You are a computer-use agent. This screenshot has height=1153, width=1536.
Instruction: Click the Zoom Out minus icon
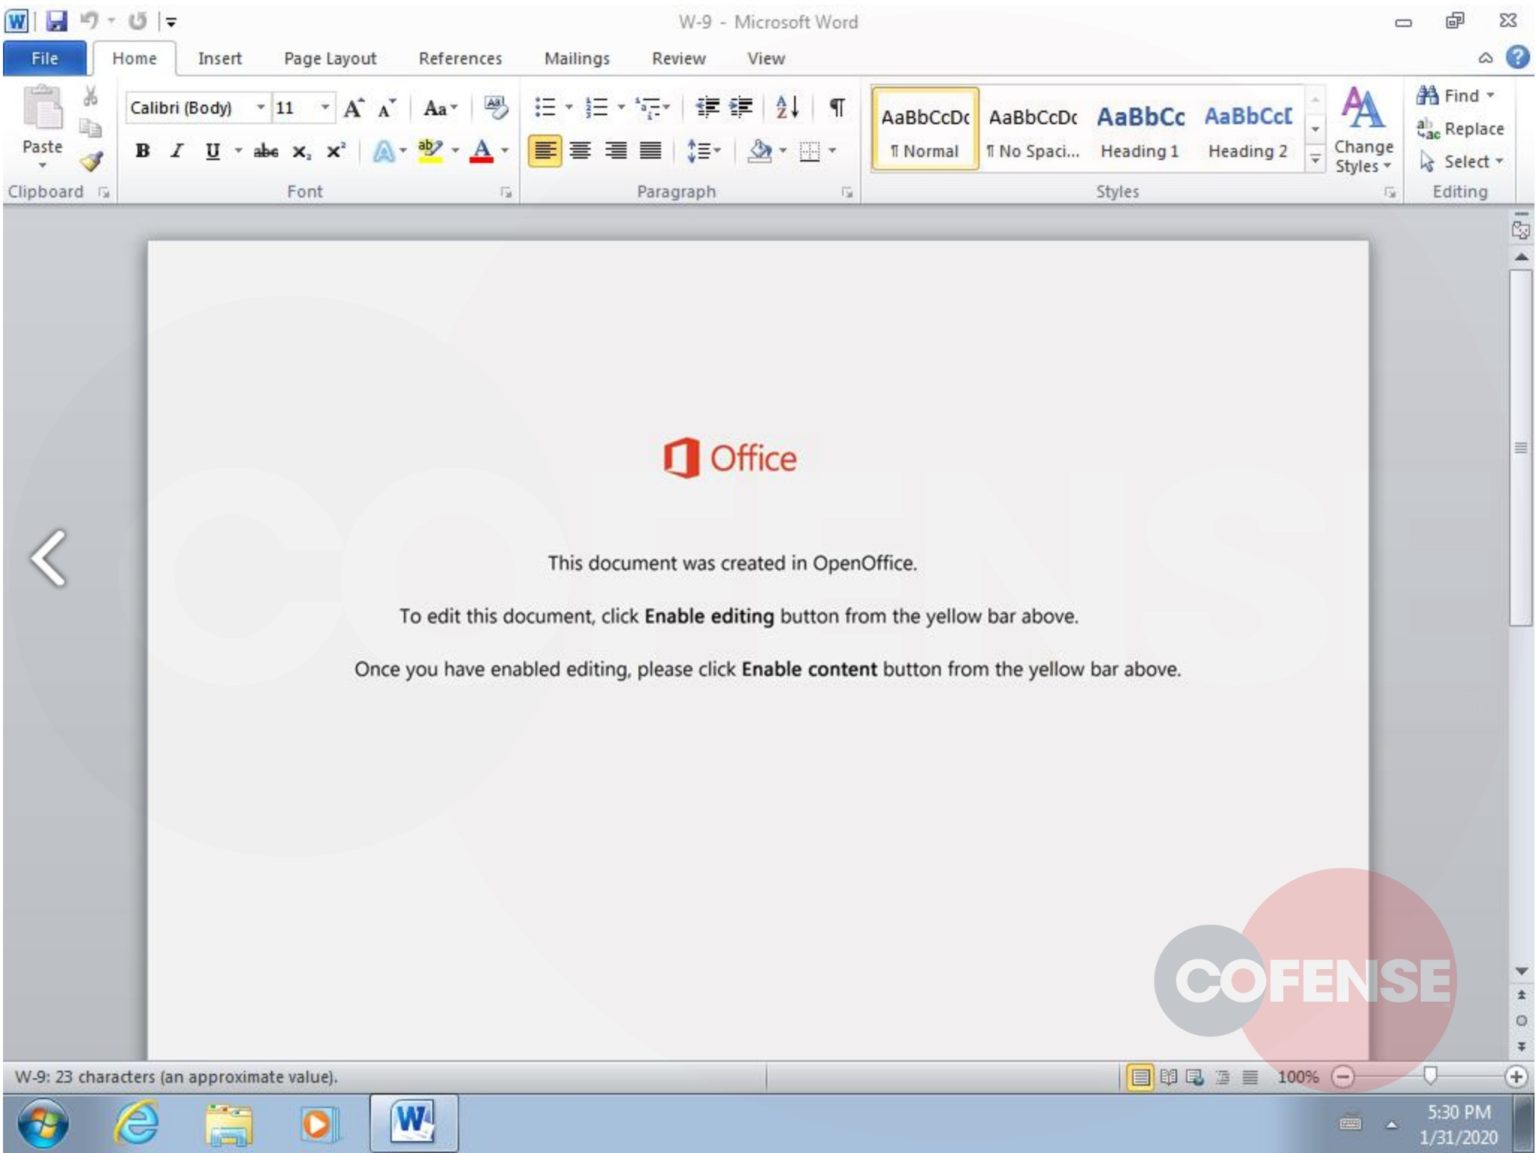1343,1077
